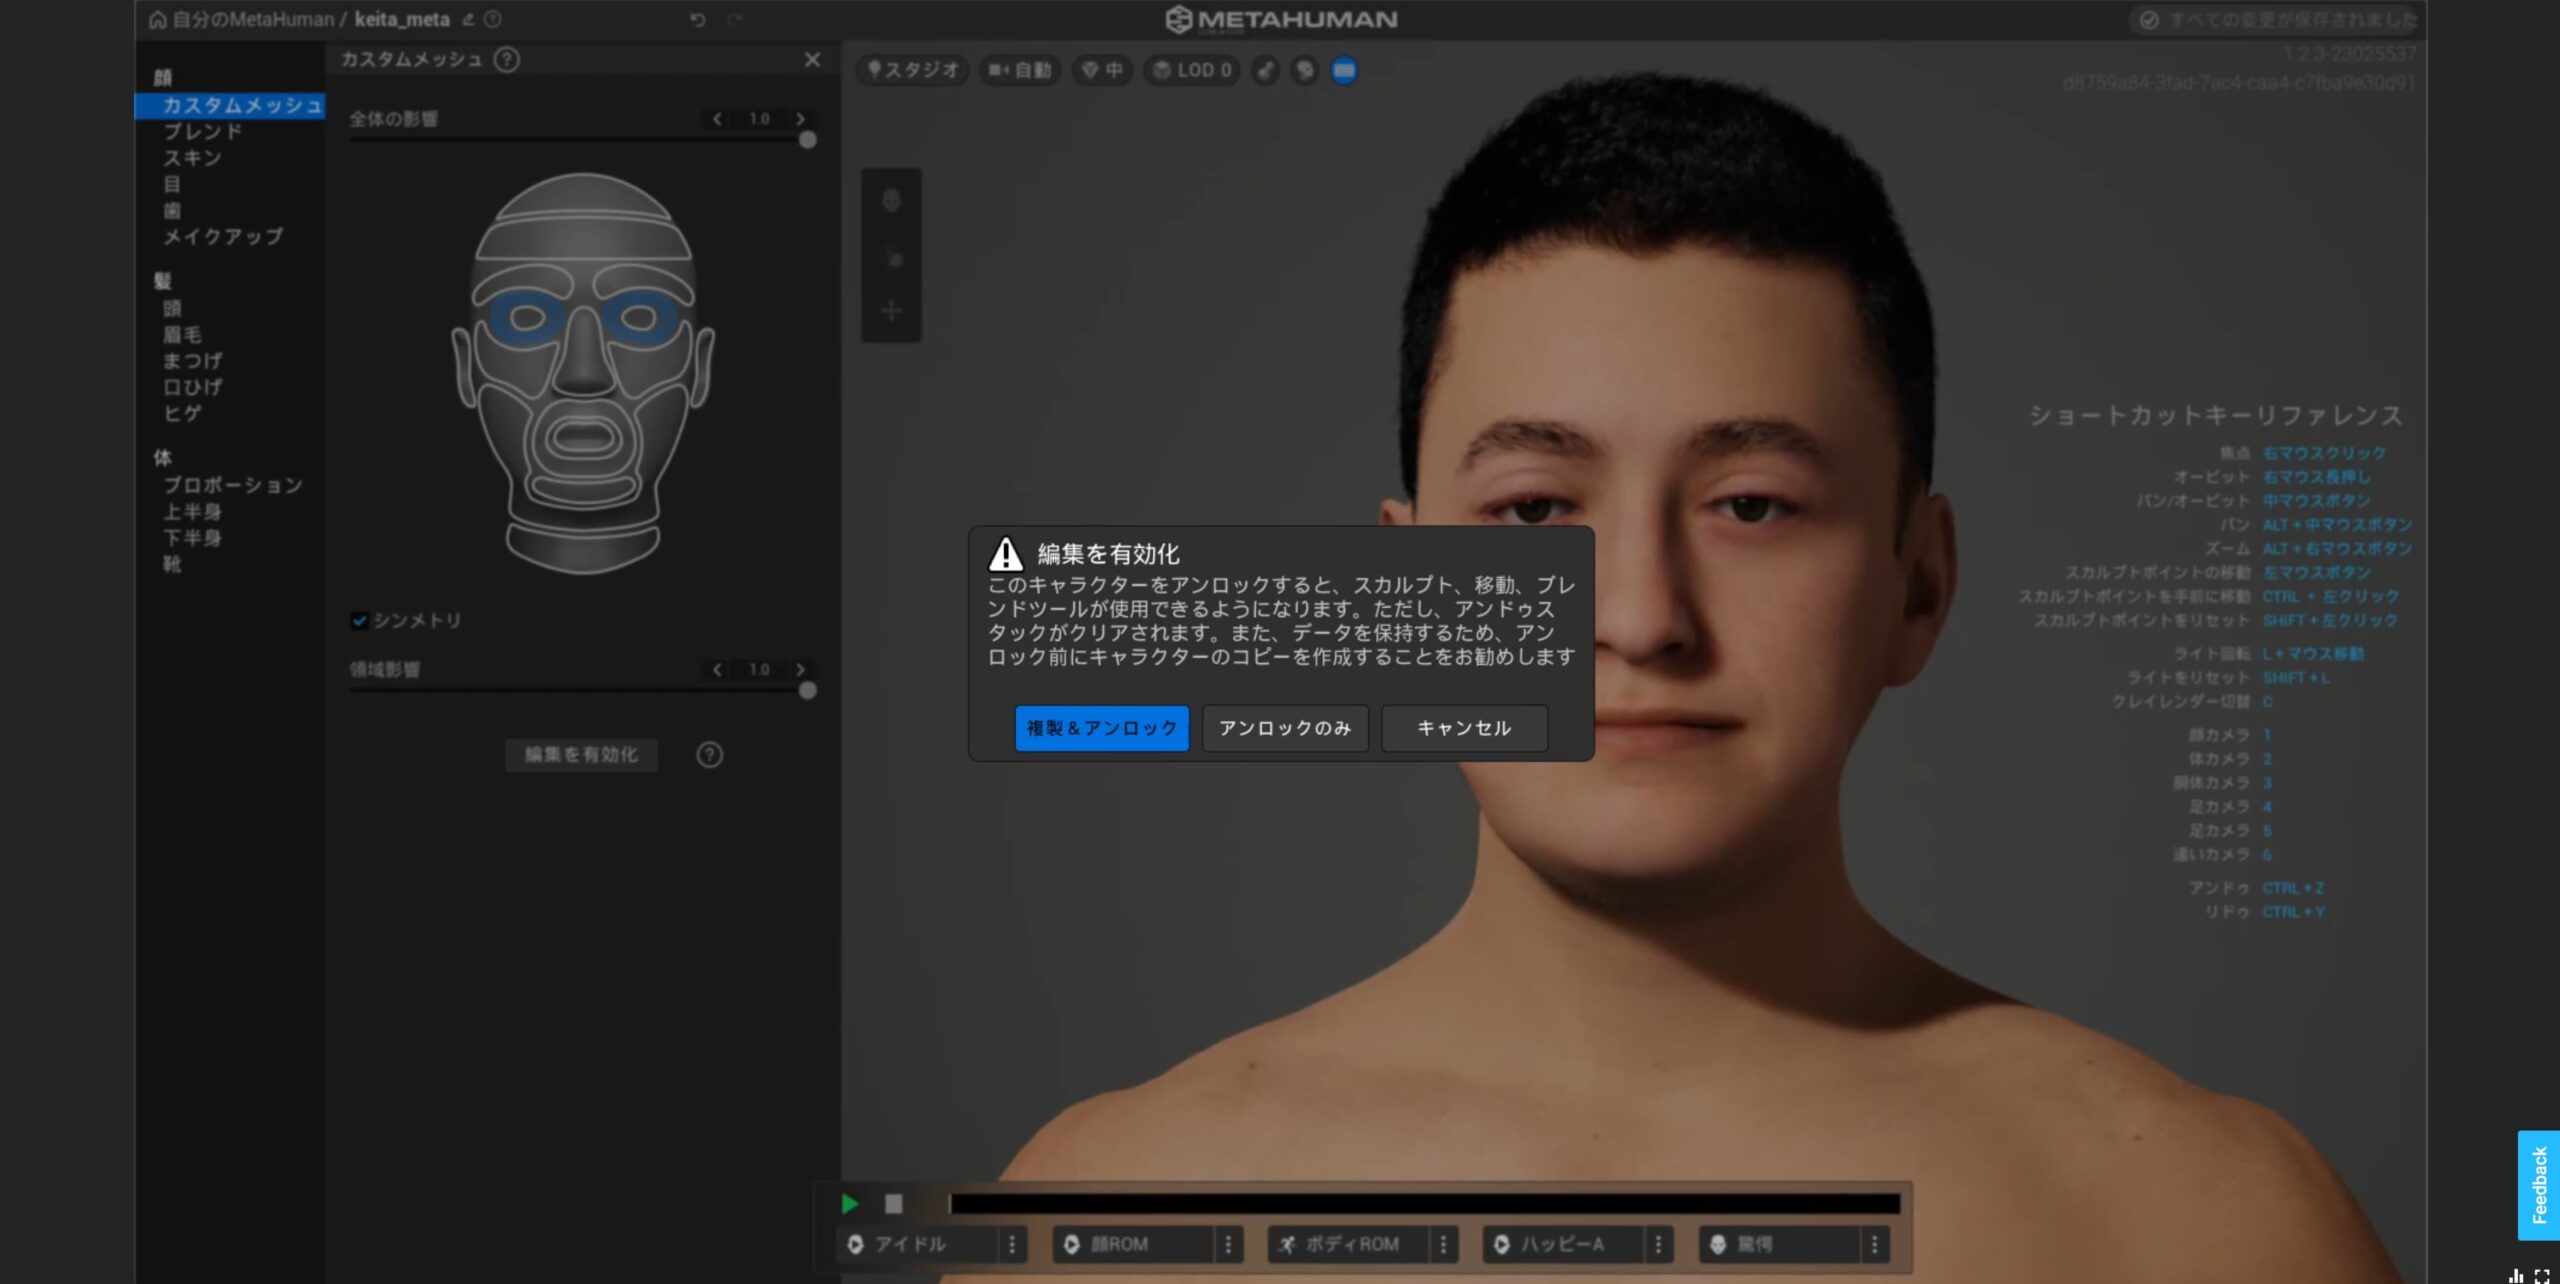Decrease 領域影響 value with left arrow

717,669
